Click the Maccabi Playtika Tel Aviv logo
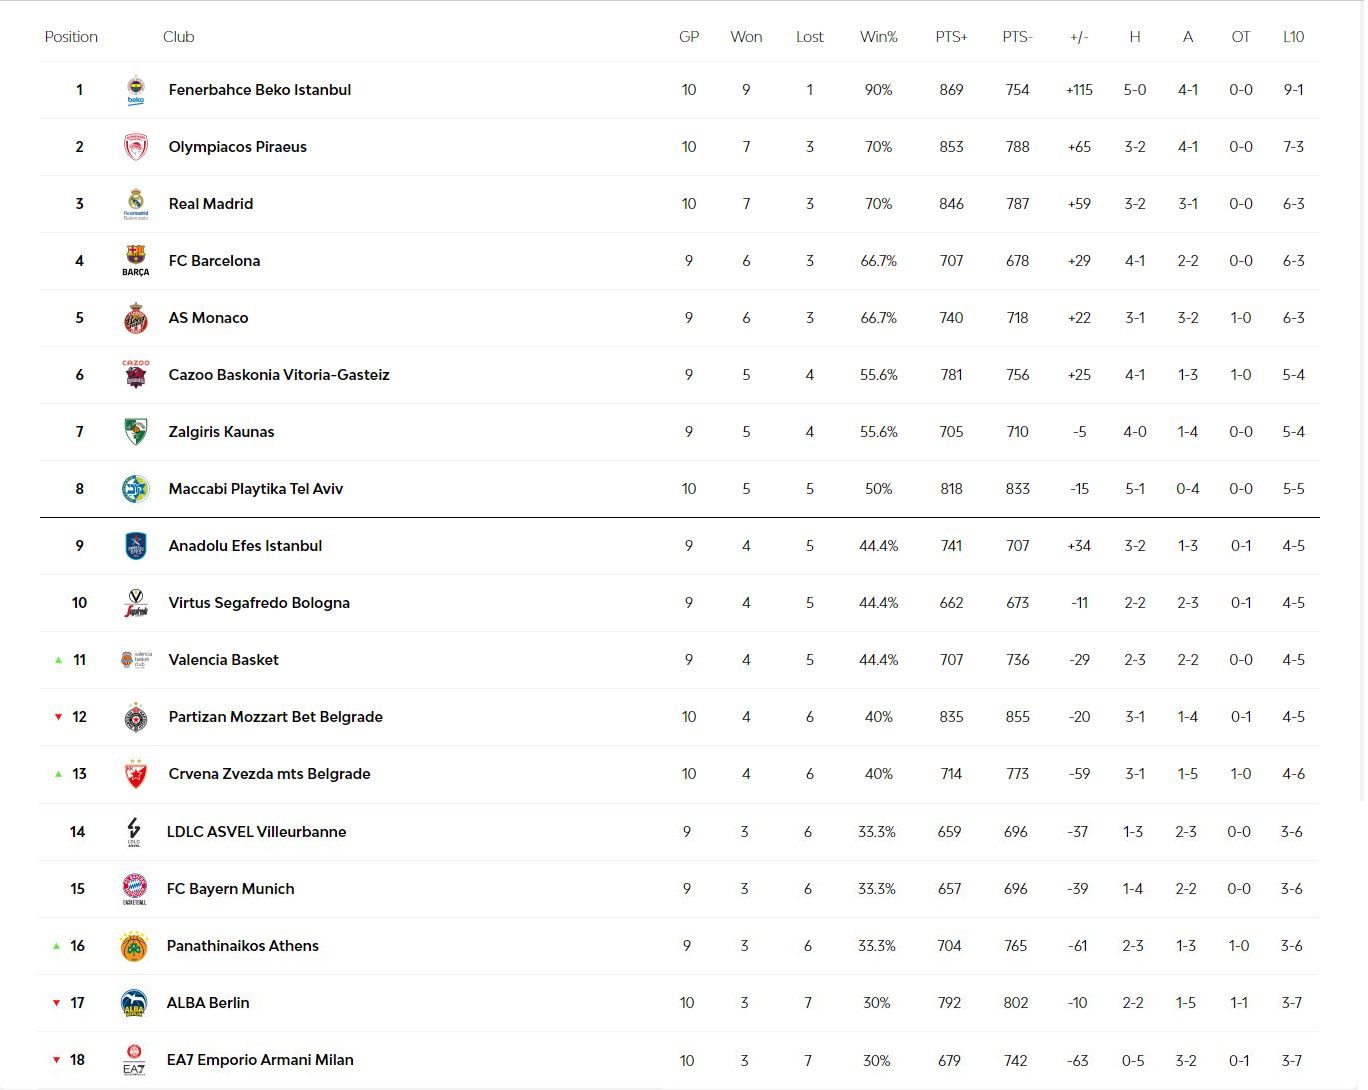Viewport: 1368px width, 1090px height. pyautogui.click(x=135, y=489)
